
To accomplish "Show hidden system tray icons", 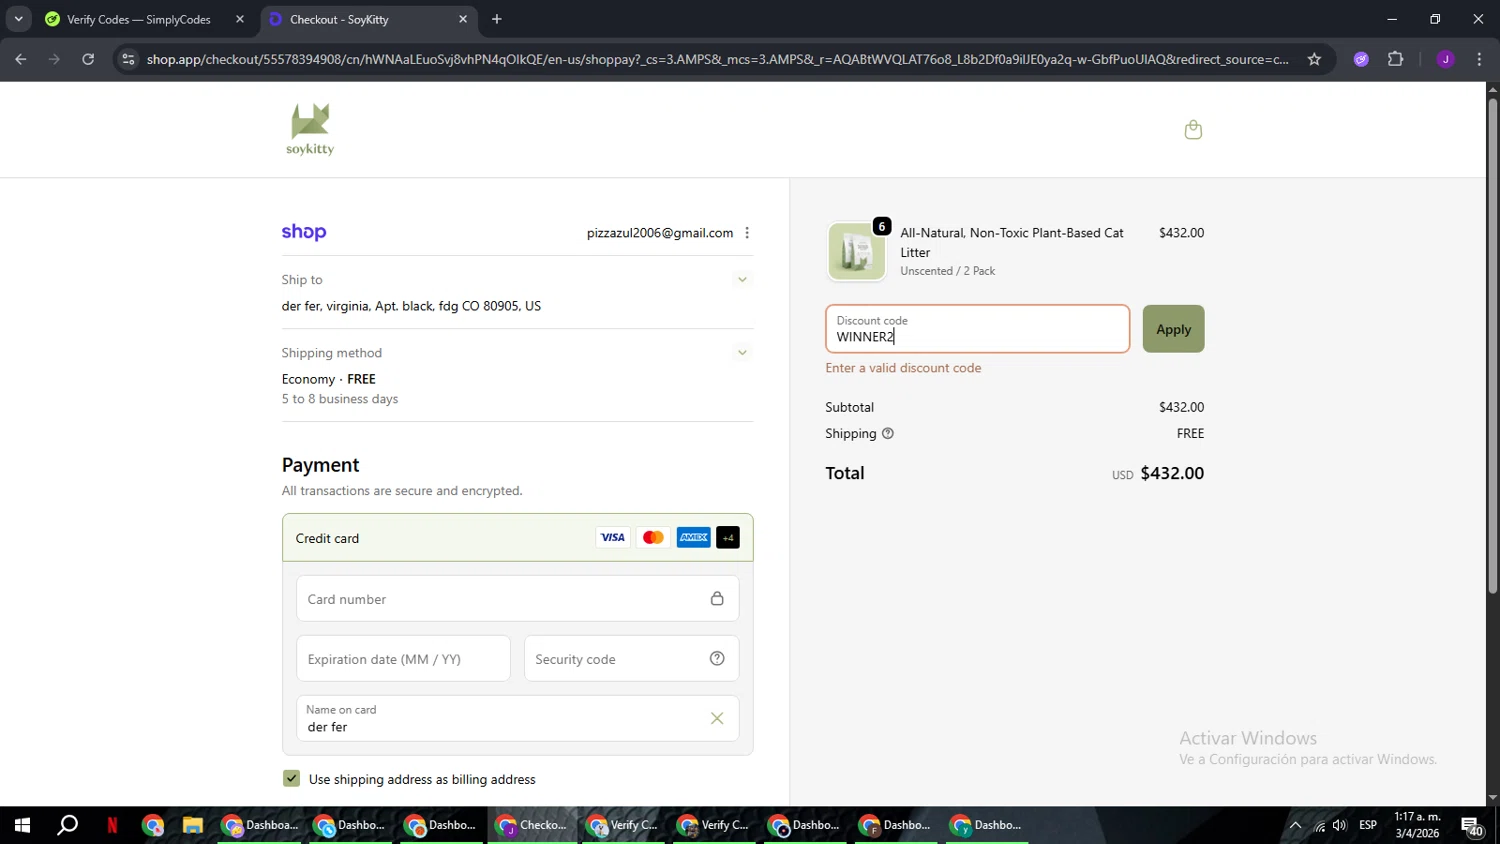I will click(x=1295, y=825).
